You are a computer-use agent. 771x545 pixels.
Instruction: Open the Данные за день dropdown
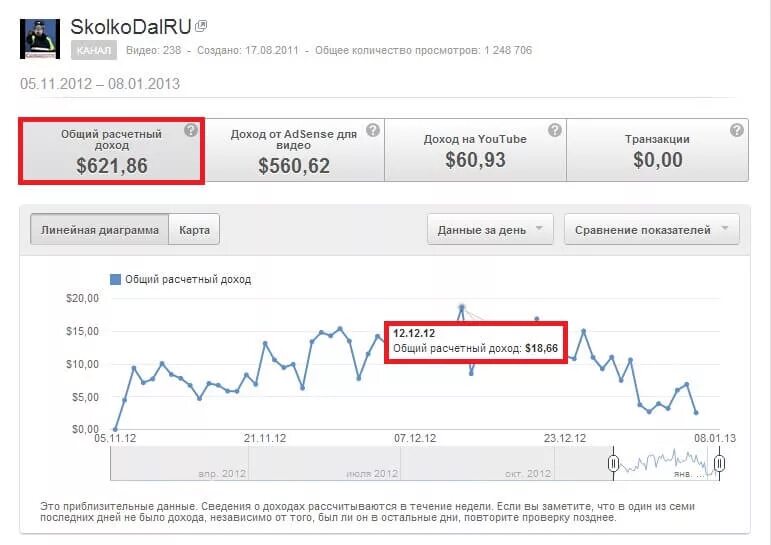click(490, 230)
